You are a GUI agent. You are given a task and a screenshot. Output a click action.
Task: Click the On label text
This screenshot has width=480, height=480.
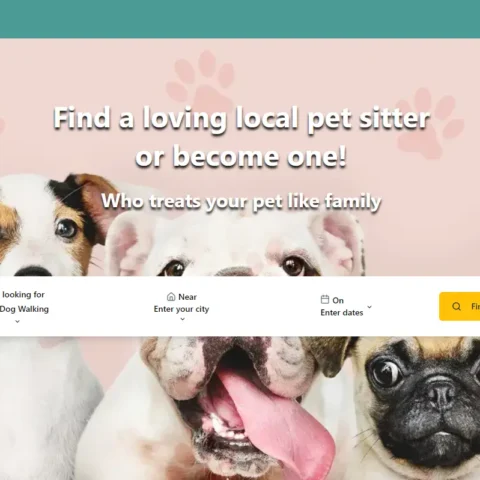(x=338, y=300)
